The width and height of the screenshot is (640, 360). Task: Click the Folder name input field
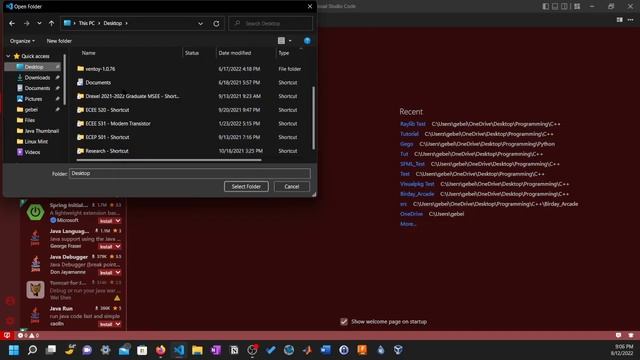[190, 173]
